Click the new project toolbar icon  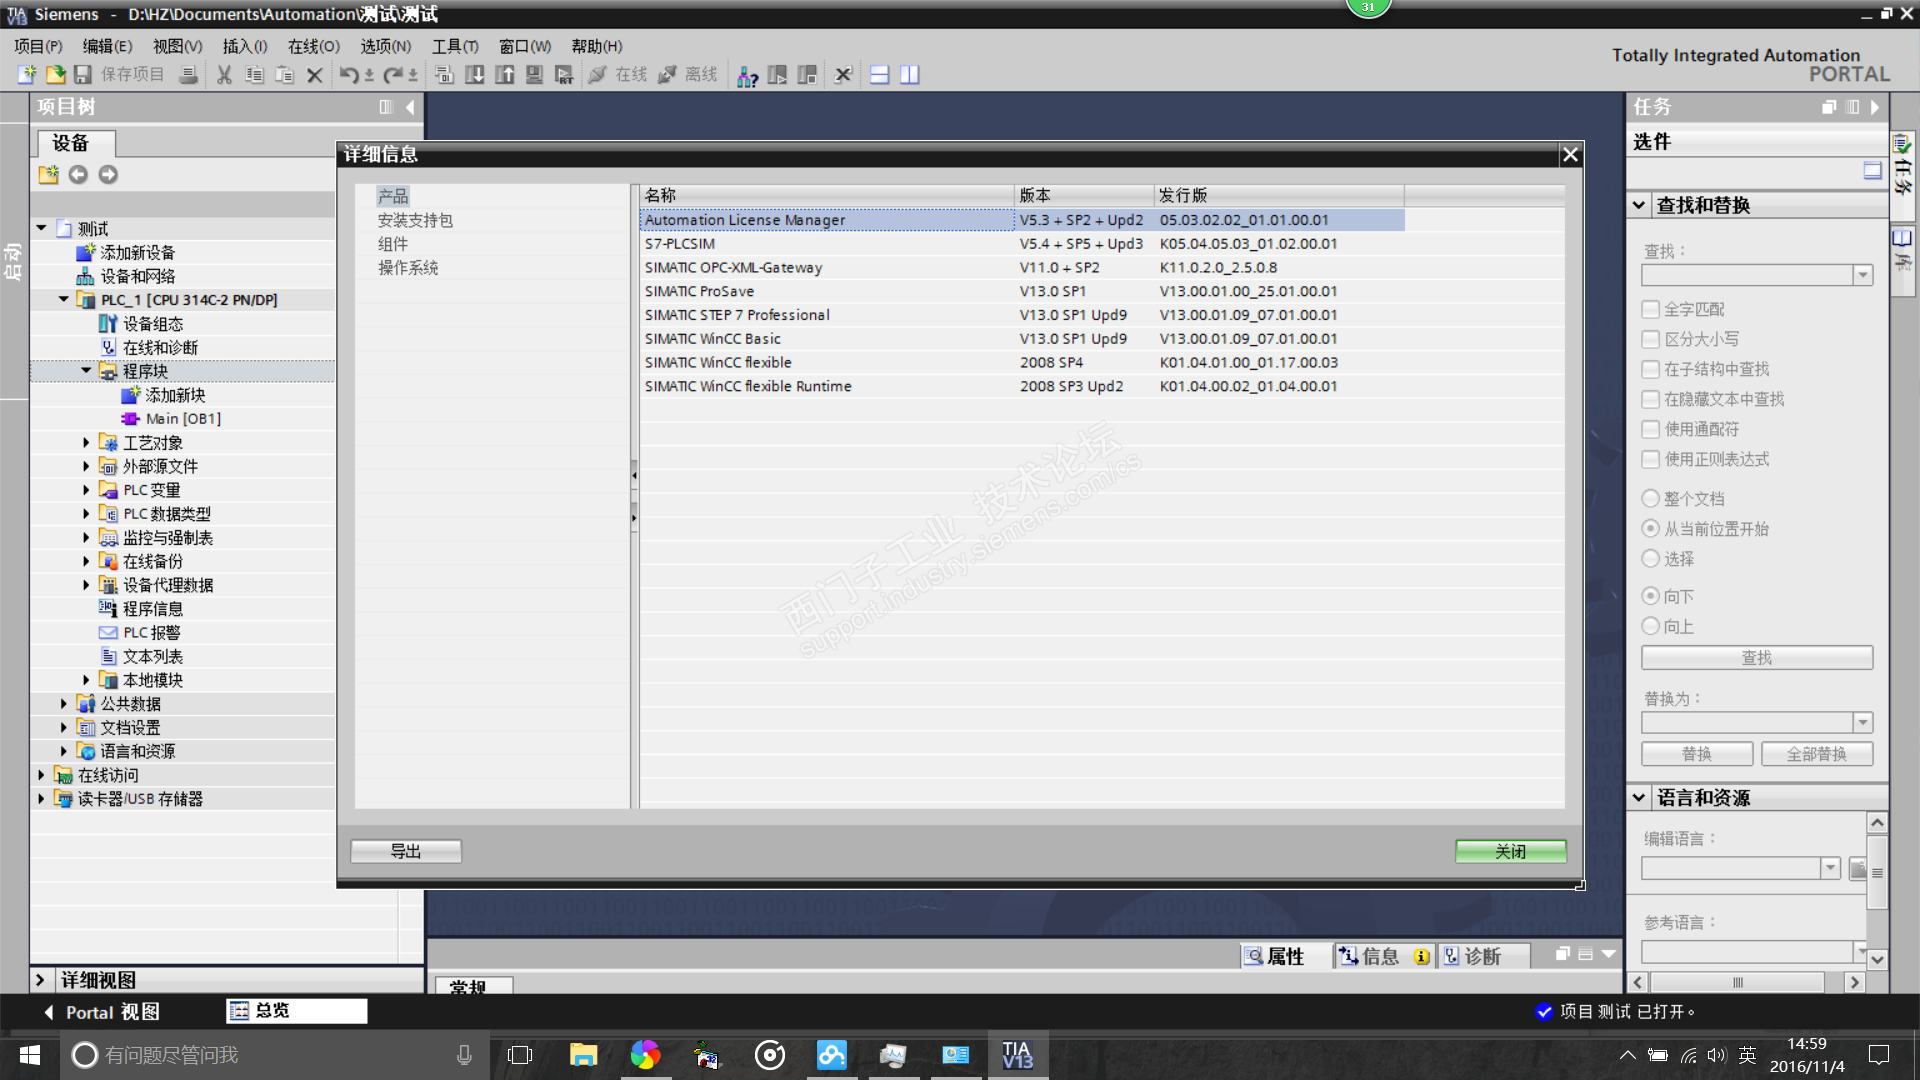pyautogui.click(x=27, y=75)
